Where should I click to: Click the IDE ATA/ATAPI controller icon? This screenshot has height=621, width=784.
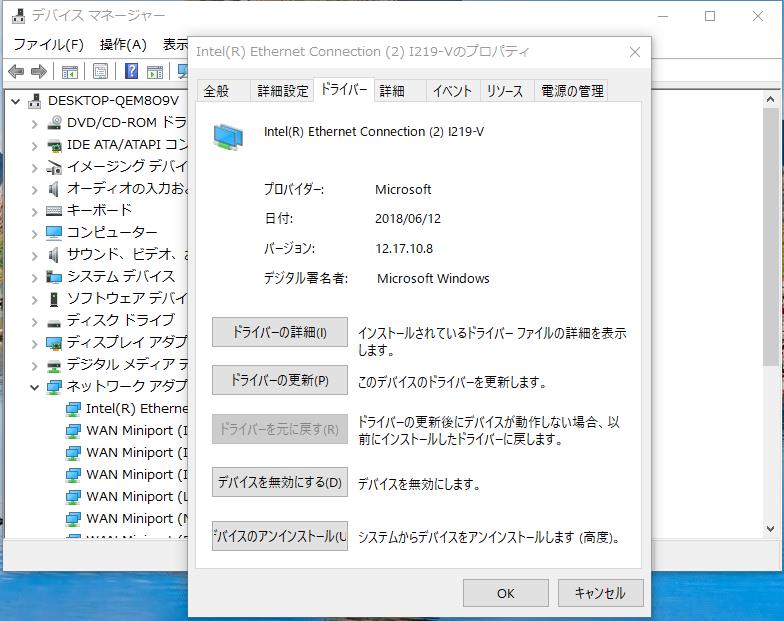[x=54, y=145]
